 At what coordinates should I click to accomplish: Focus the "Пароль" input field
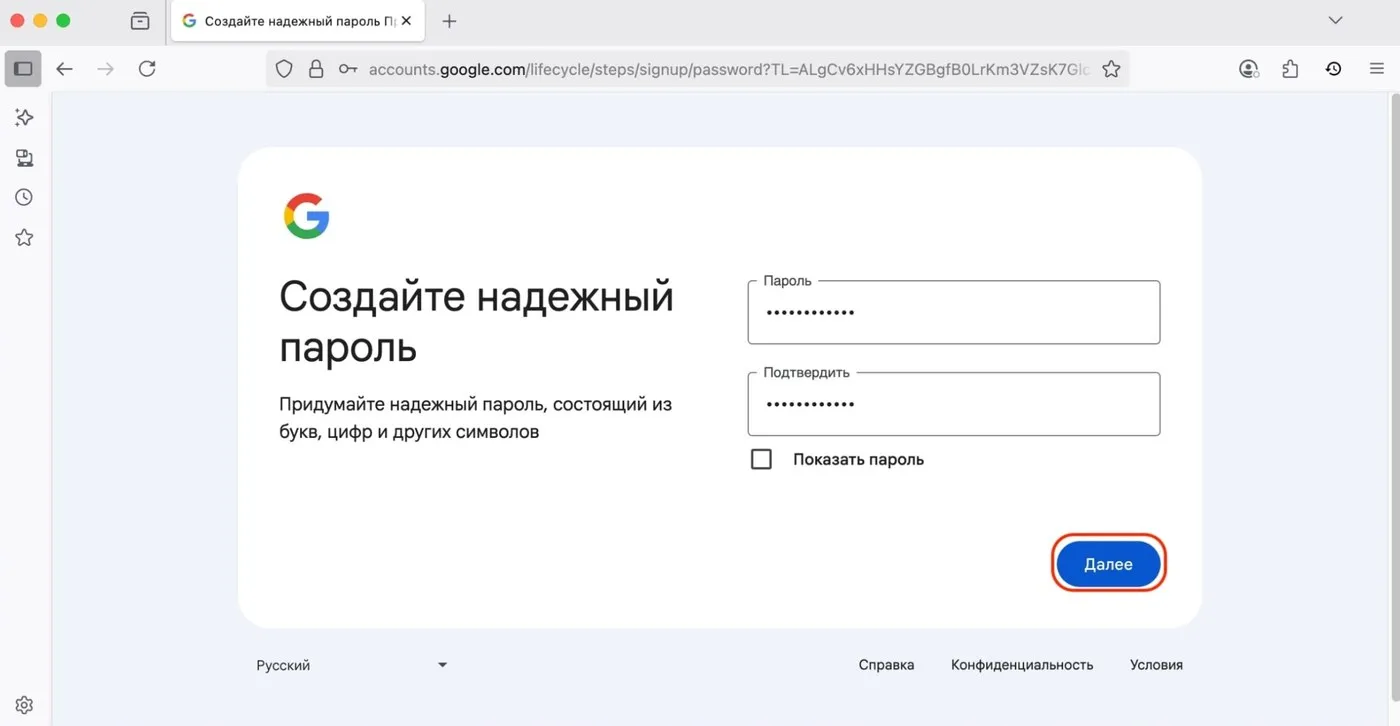pyautogui.click(x=954, y=312)
